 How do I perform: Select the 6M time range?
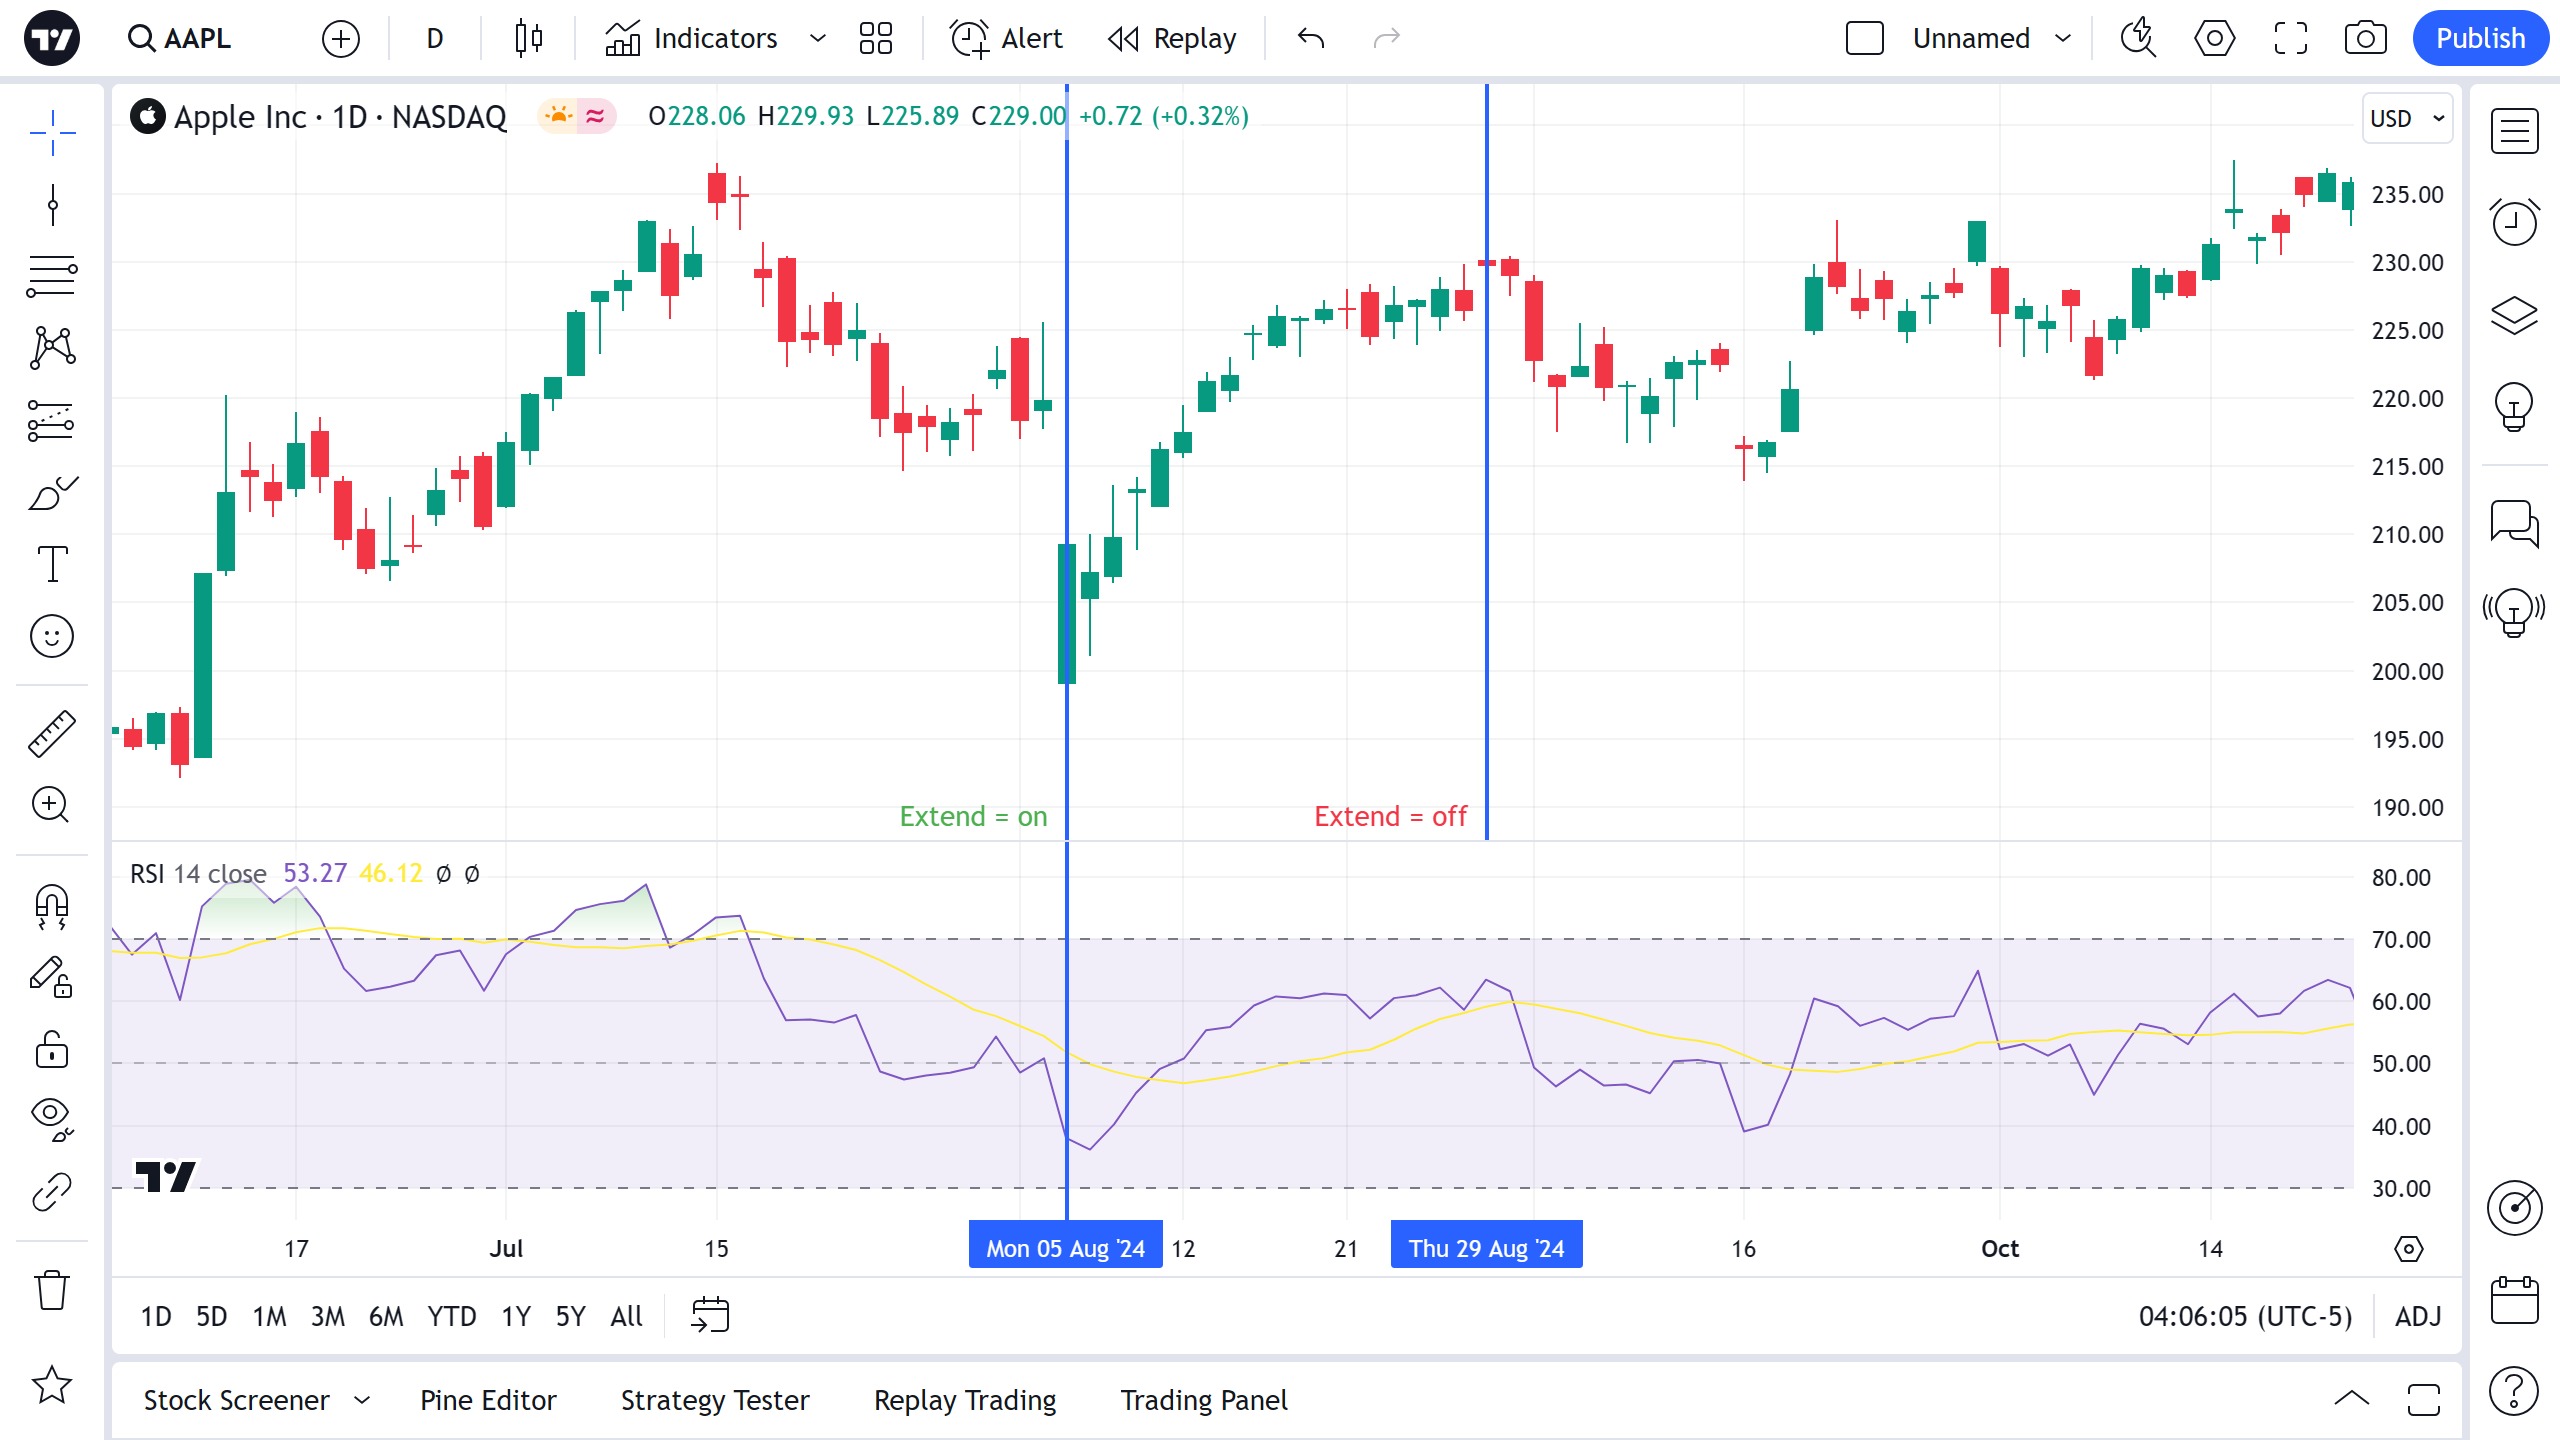click(385, 1316)
